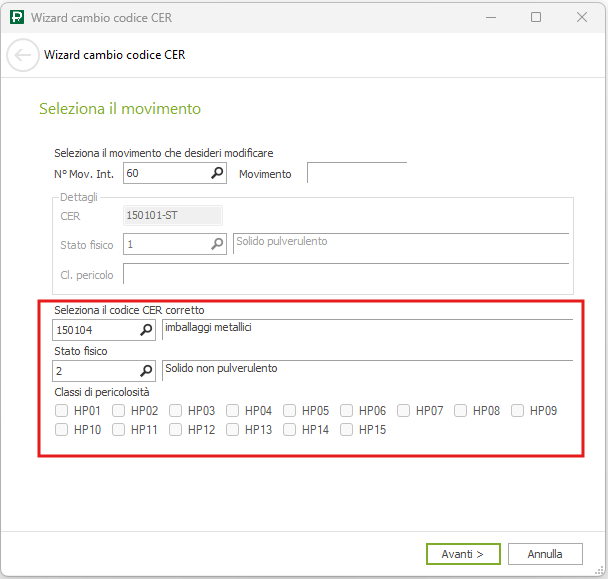Image resolution: width=608 pixels, height=579 pixels.
Task: Maximize the wizard window
Action: [x=536, y=17]
